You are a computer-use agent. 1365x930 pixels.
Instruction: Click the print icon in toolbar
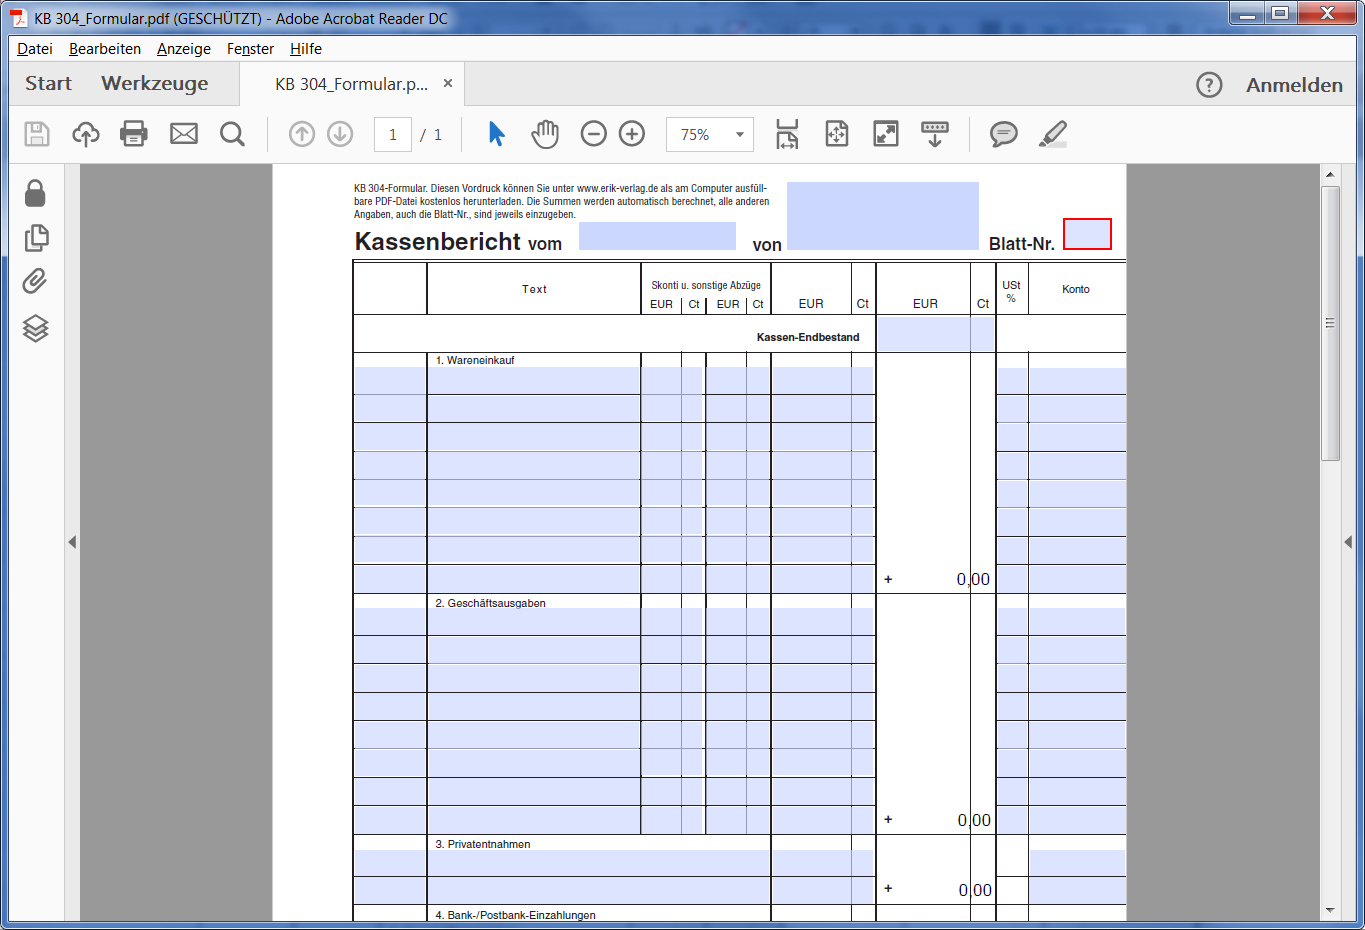click(134, 134)
